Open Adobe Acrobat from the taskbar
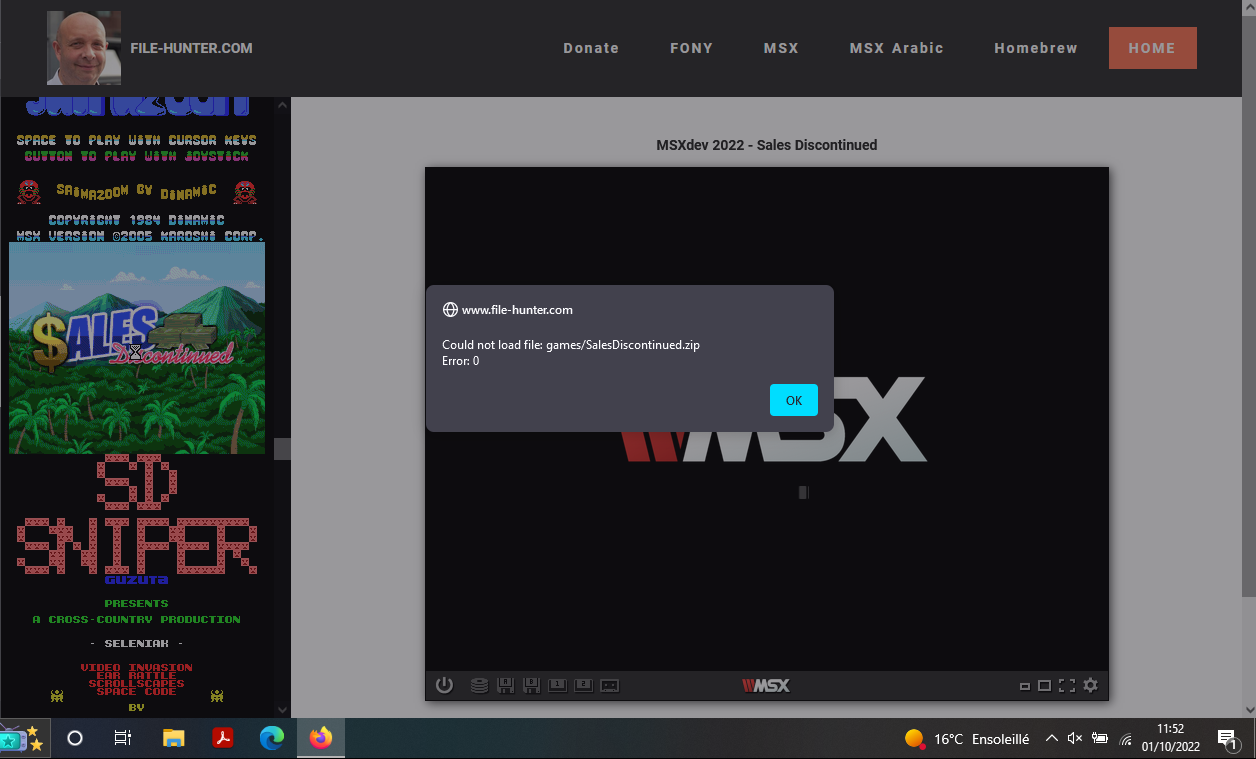The height and width of the screenshot is (759, 1256). click(x=222, y=739)
